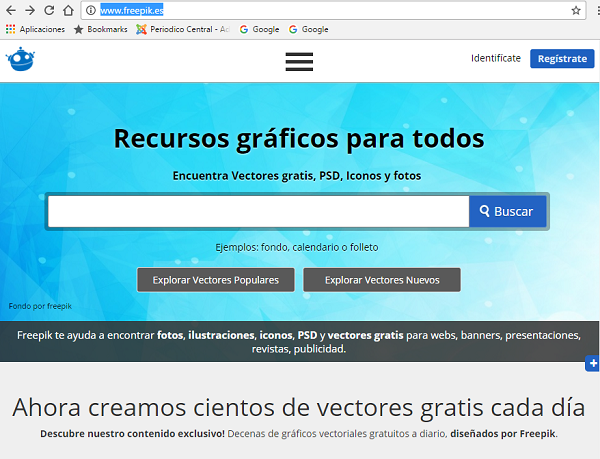This screenshot has width=600, height=459.
Task: Open the Bookmarks folder in bookmarks bar
Action: pyautogui.click(x=101, y=29)
